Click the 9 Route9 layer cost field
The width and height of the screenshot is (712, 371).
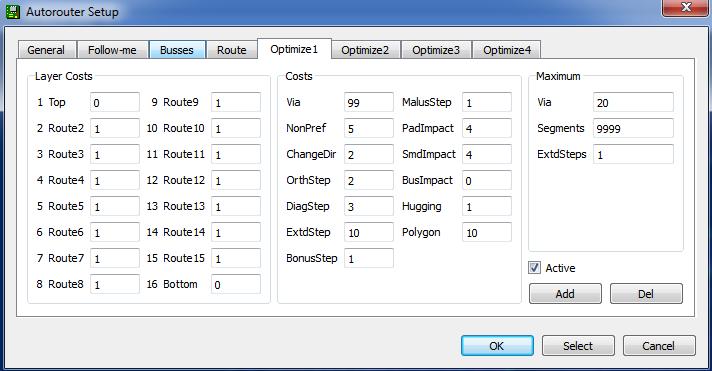(236, 102)
